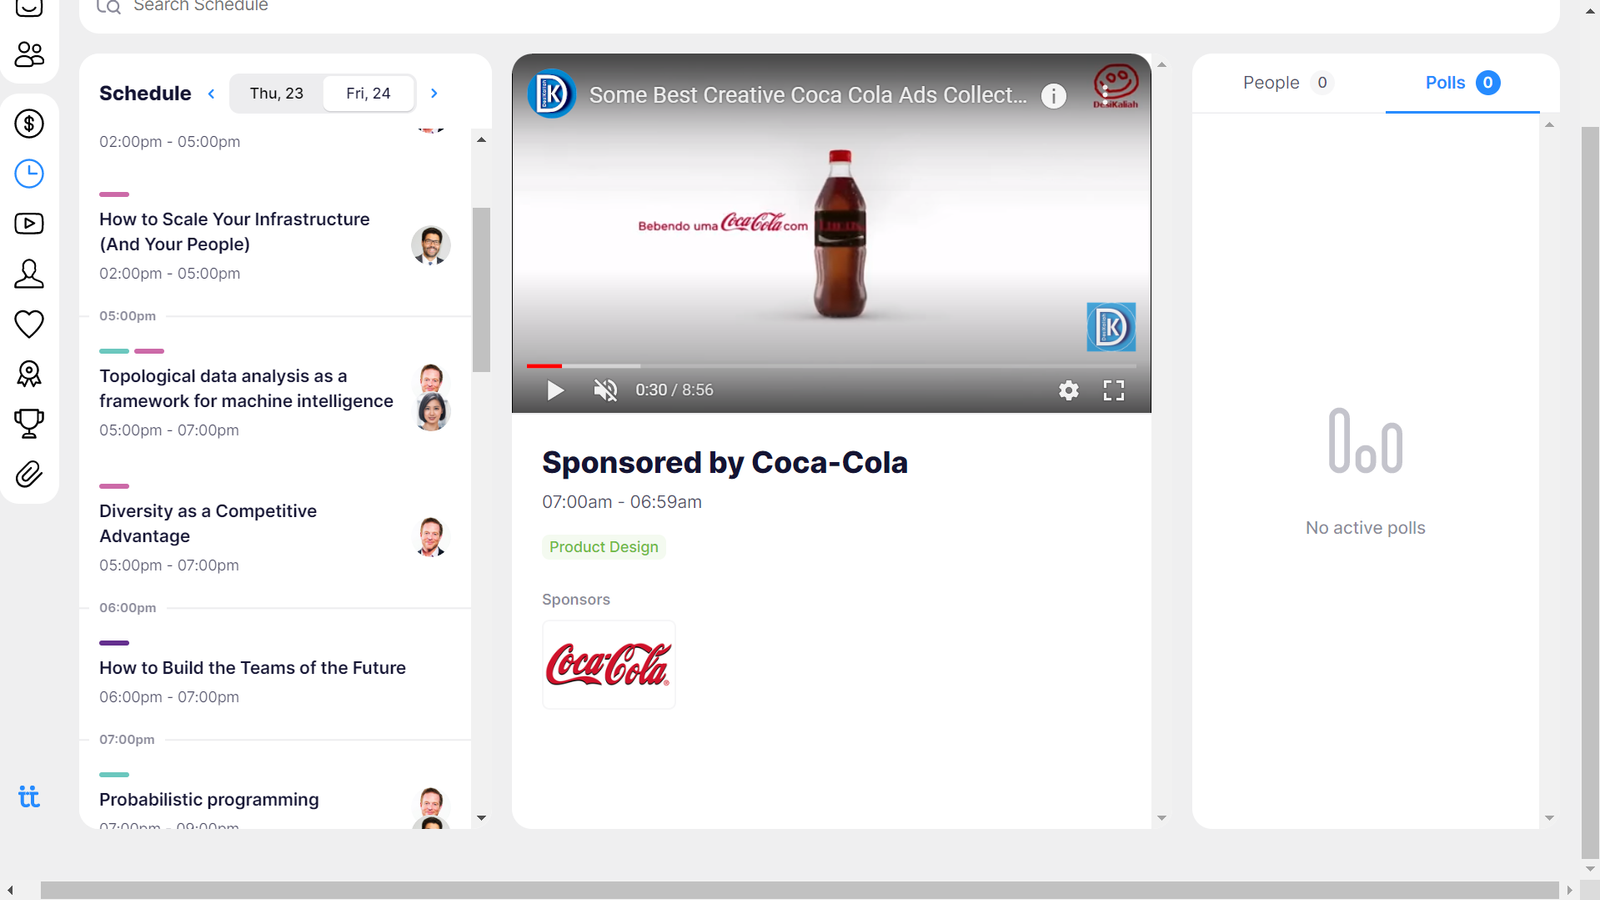Click the 06:00pm time divider label

127,608
